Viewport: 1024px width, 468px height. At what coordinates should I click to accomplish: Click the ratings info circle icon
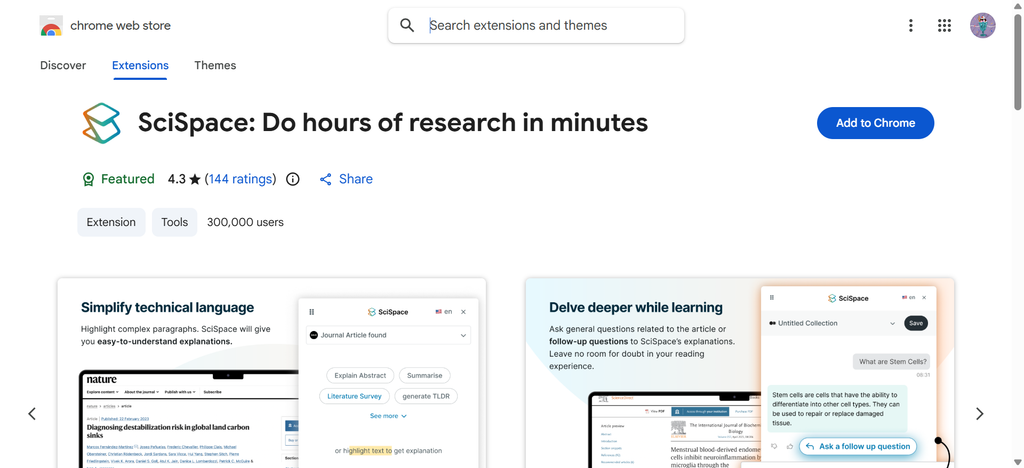click(x=293, y=179)
